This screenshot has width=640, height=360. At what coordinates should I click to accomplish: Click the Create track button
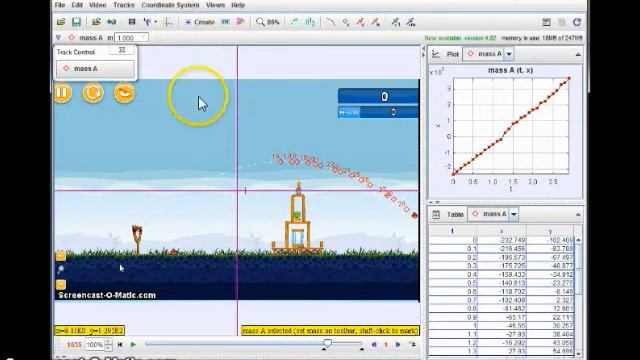[200, 22]
